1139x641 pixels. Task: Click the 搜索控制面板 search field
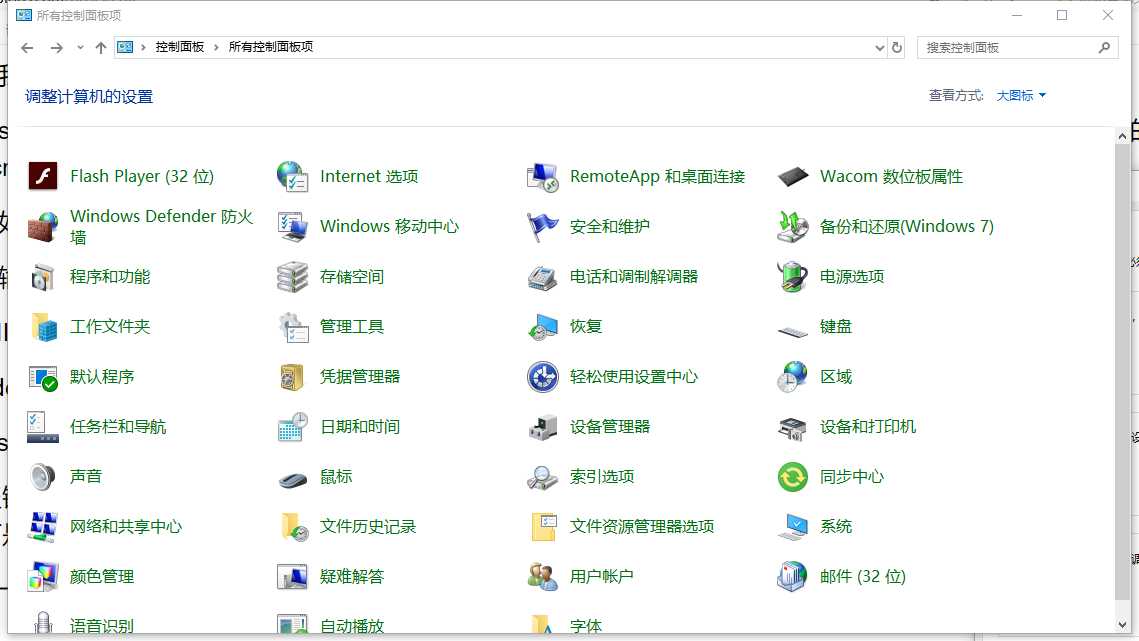pos(1018,47)
